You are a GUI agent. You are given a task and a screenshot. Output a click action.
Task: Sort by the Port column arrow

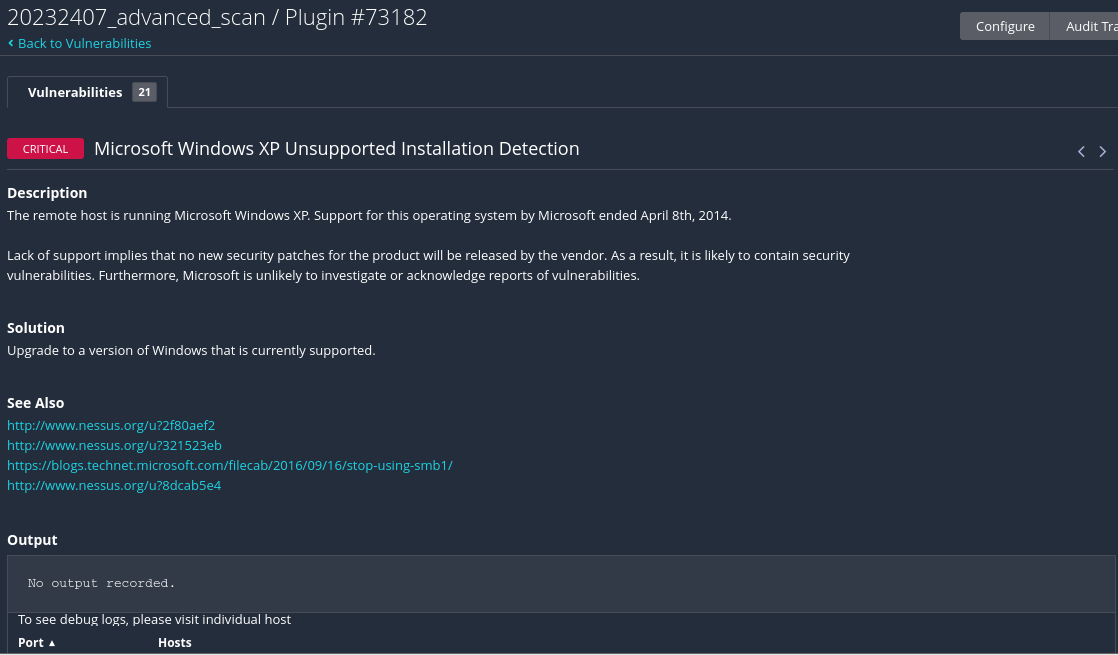pos(52,643)
